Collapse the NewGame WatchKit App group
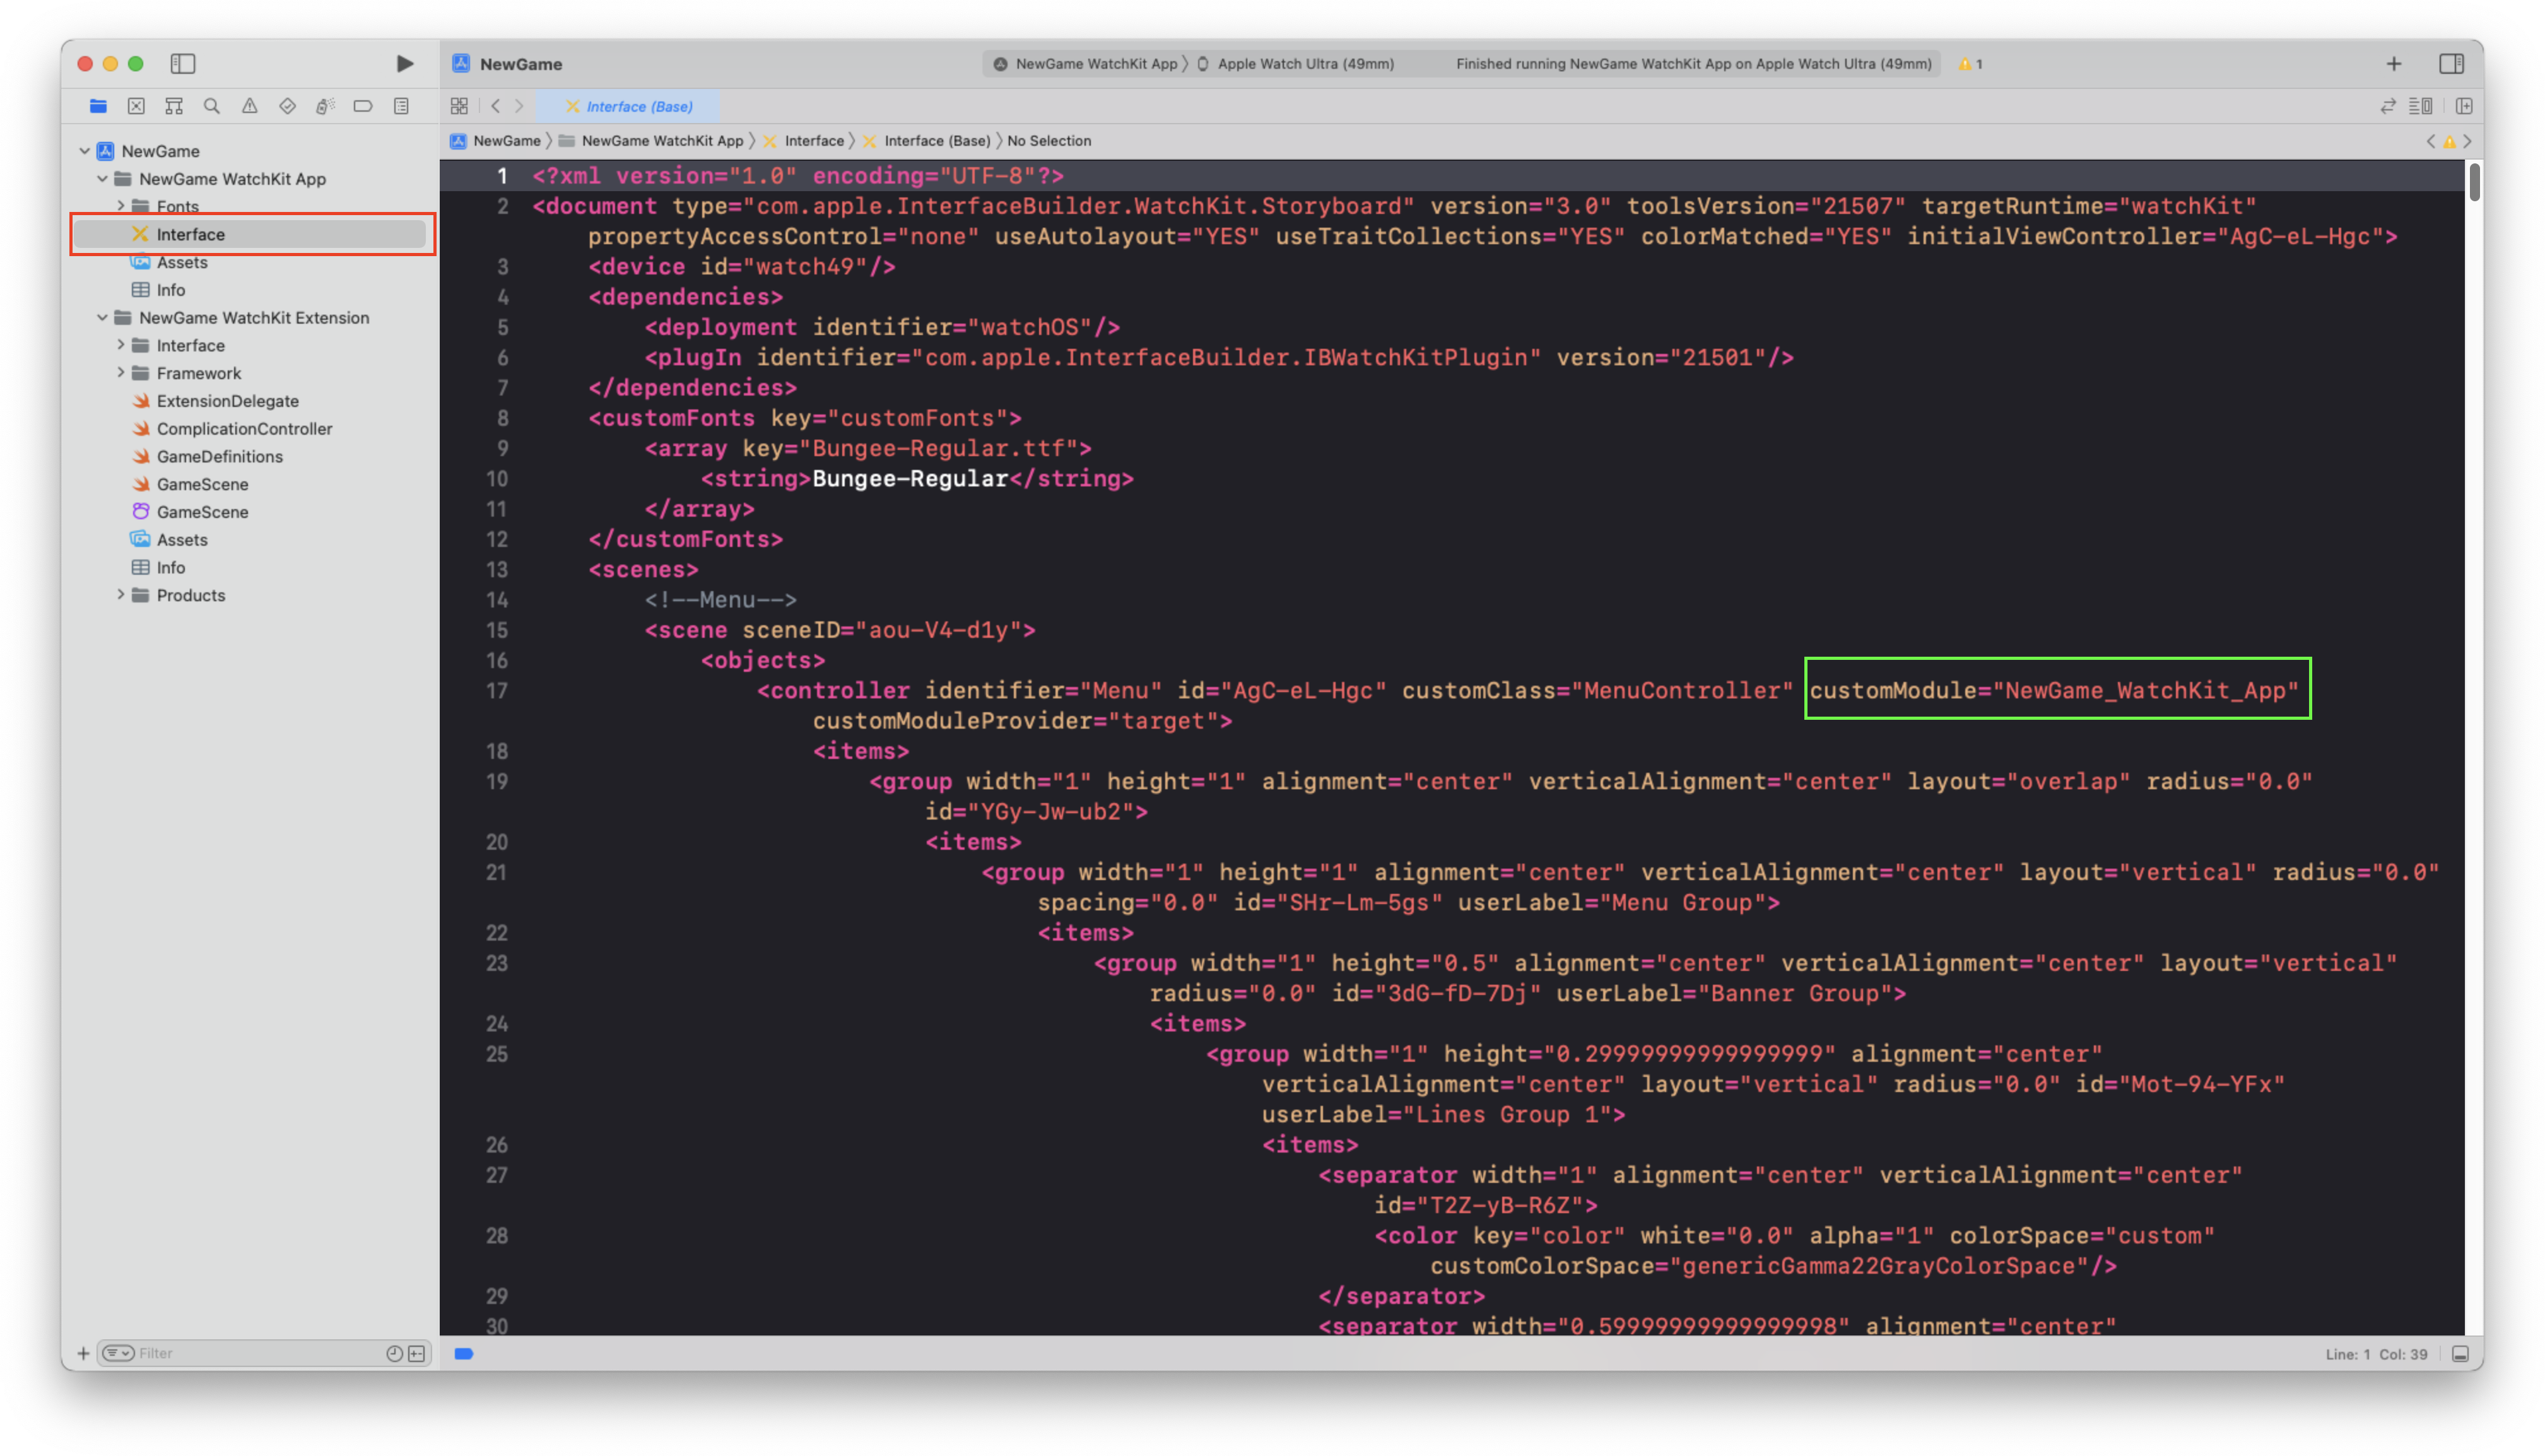This screenshot has height=1456, width=2545. tap(102, 179)
